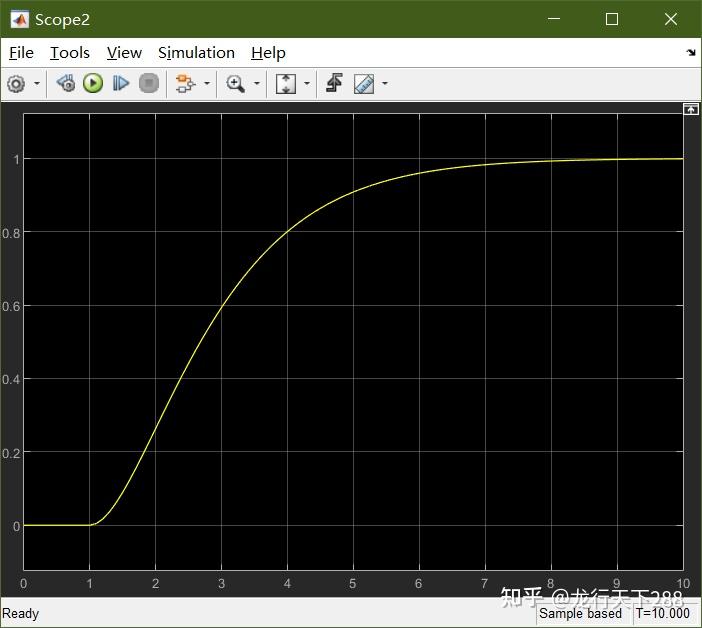Expand the Configuration Properties dropdown arrow
This screenshot has width=702, height=628.
point(37,84)
